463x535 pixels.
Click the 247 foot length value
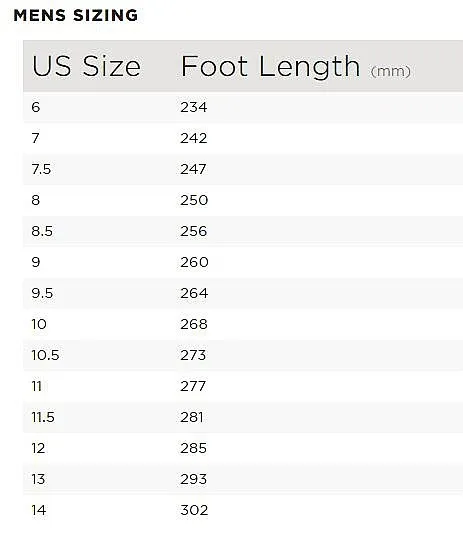click(x=193, y=169)
